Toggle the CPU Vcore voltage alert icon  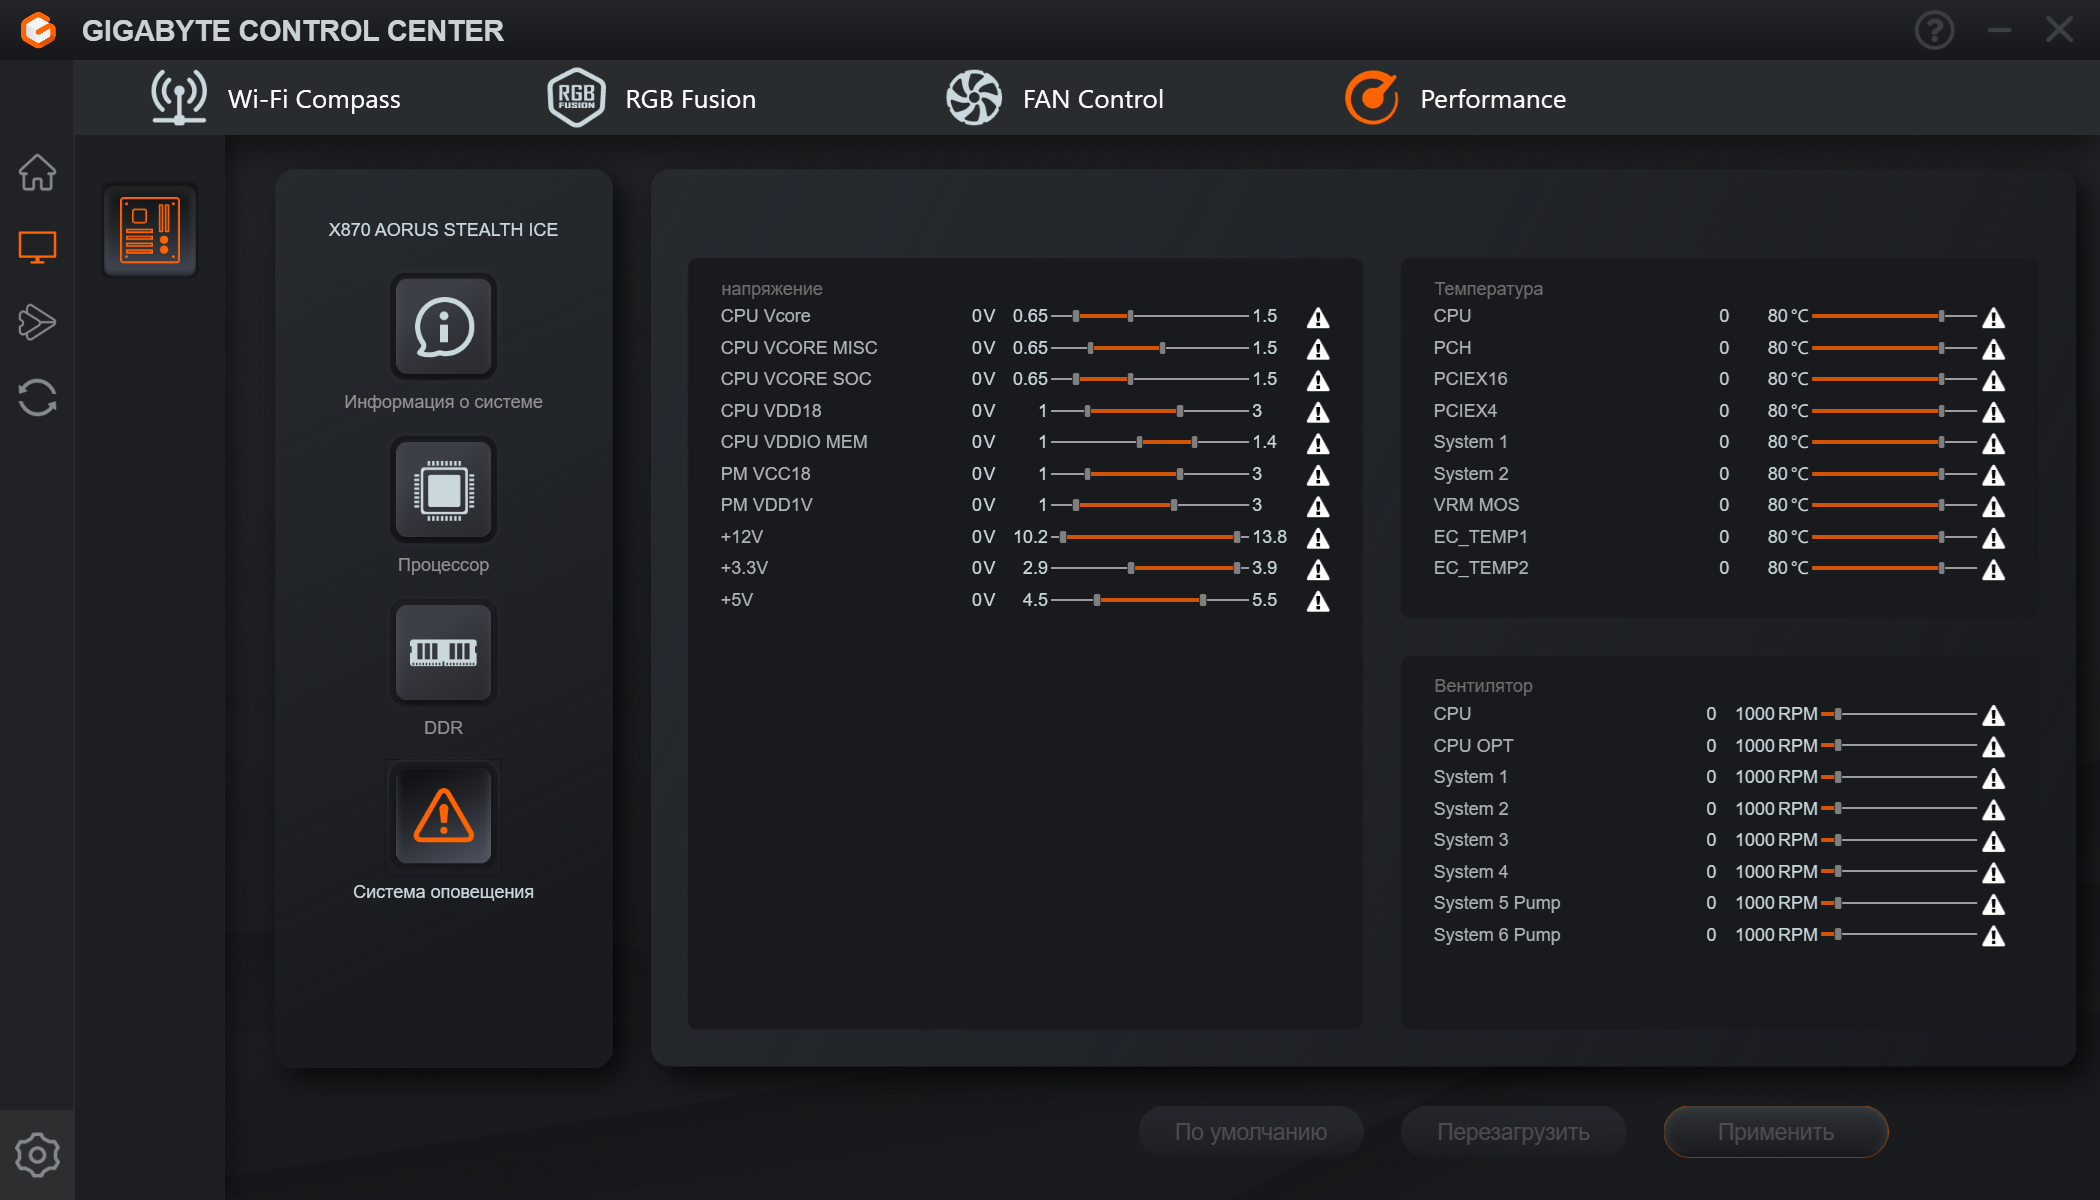click(1318, 318)
